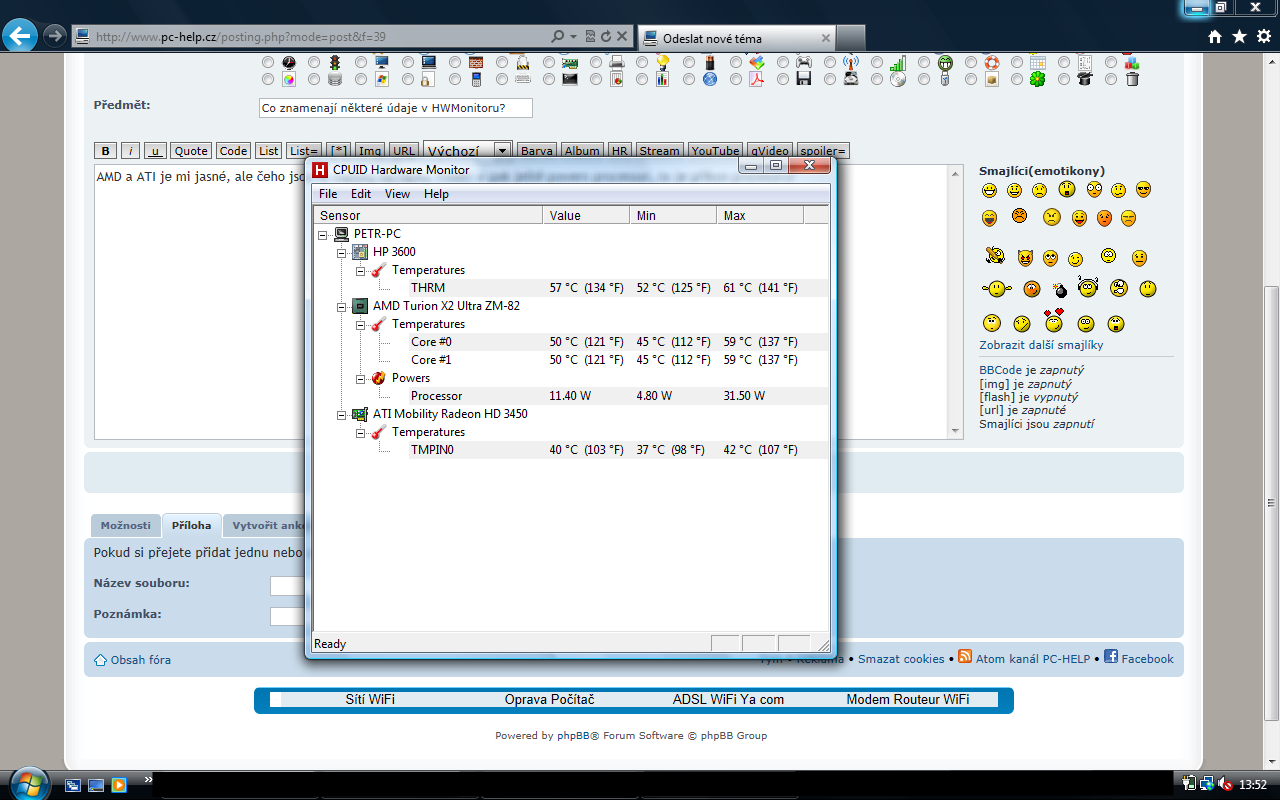Select radio button beside floppy disk icon
This screenshot has height=800, width=1280.
783,79
